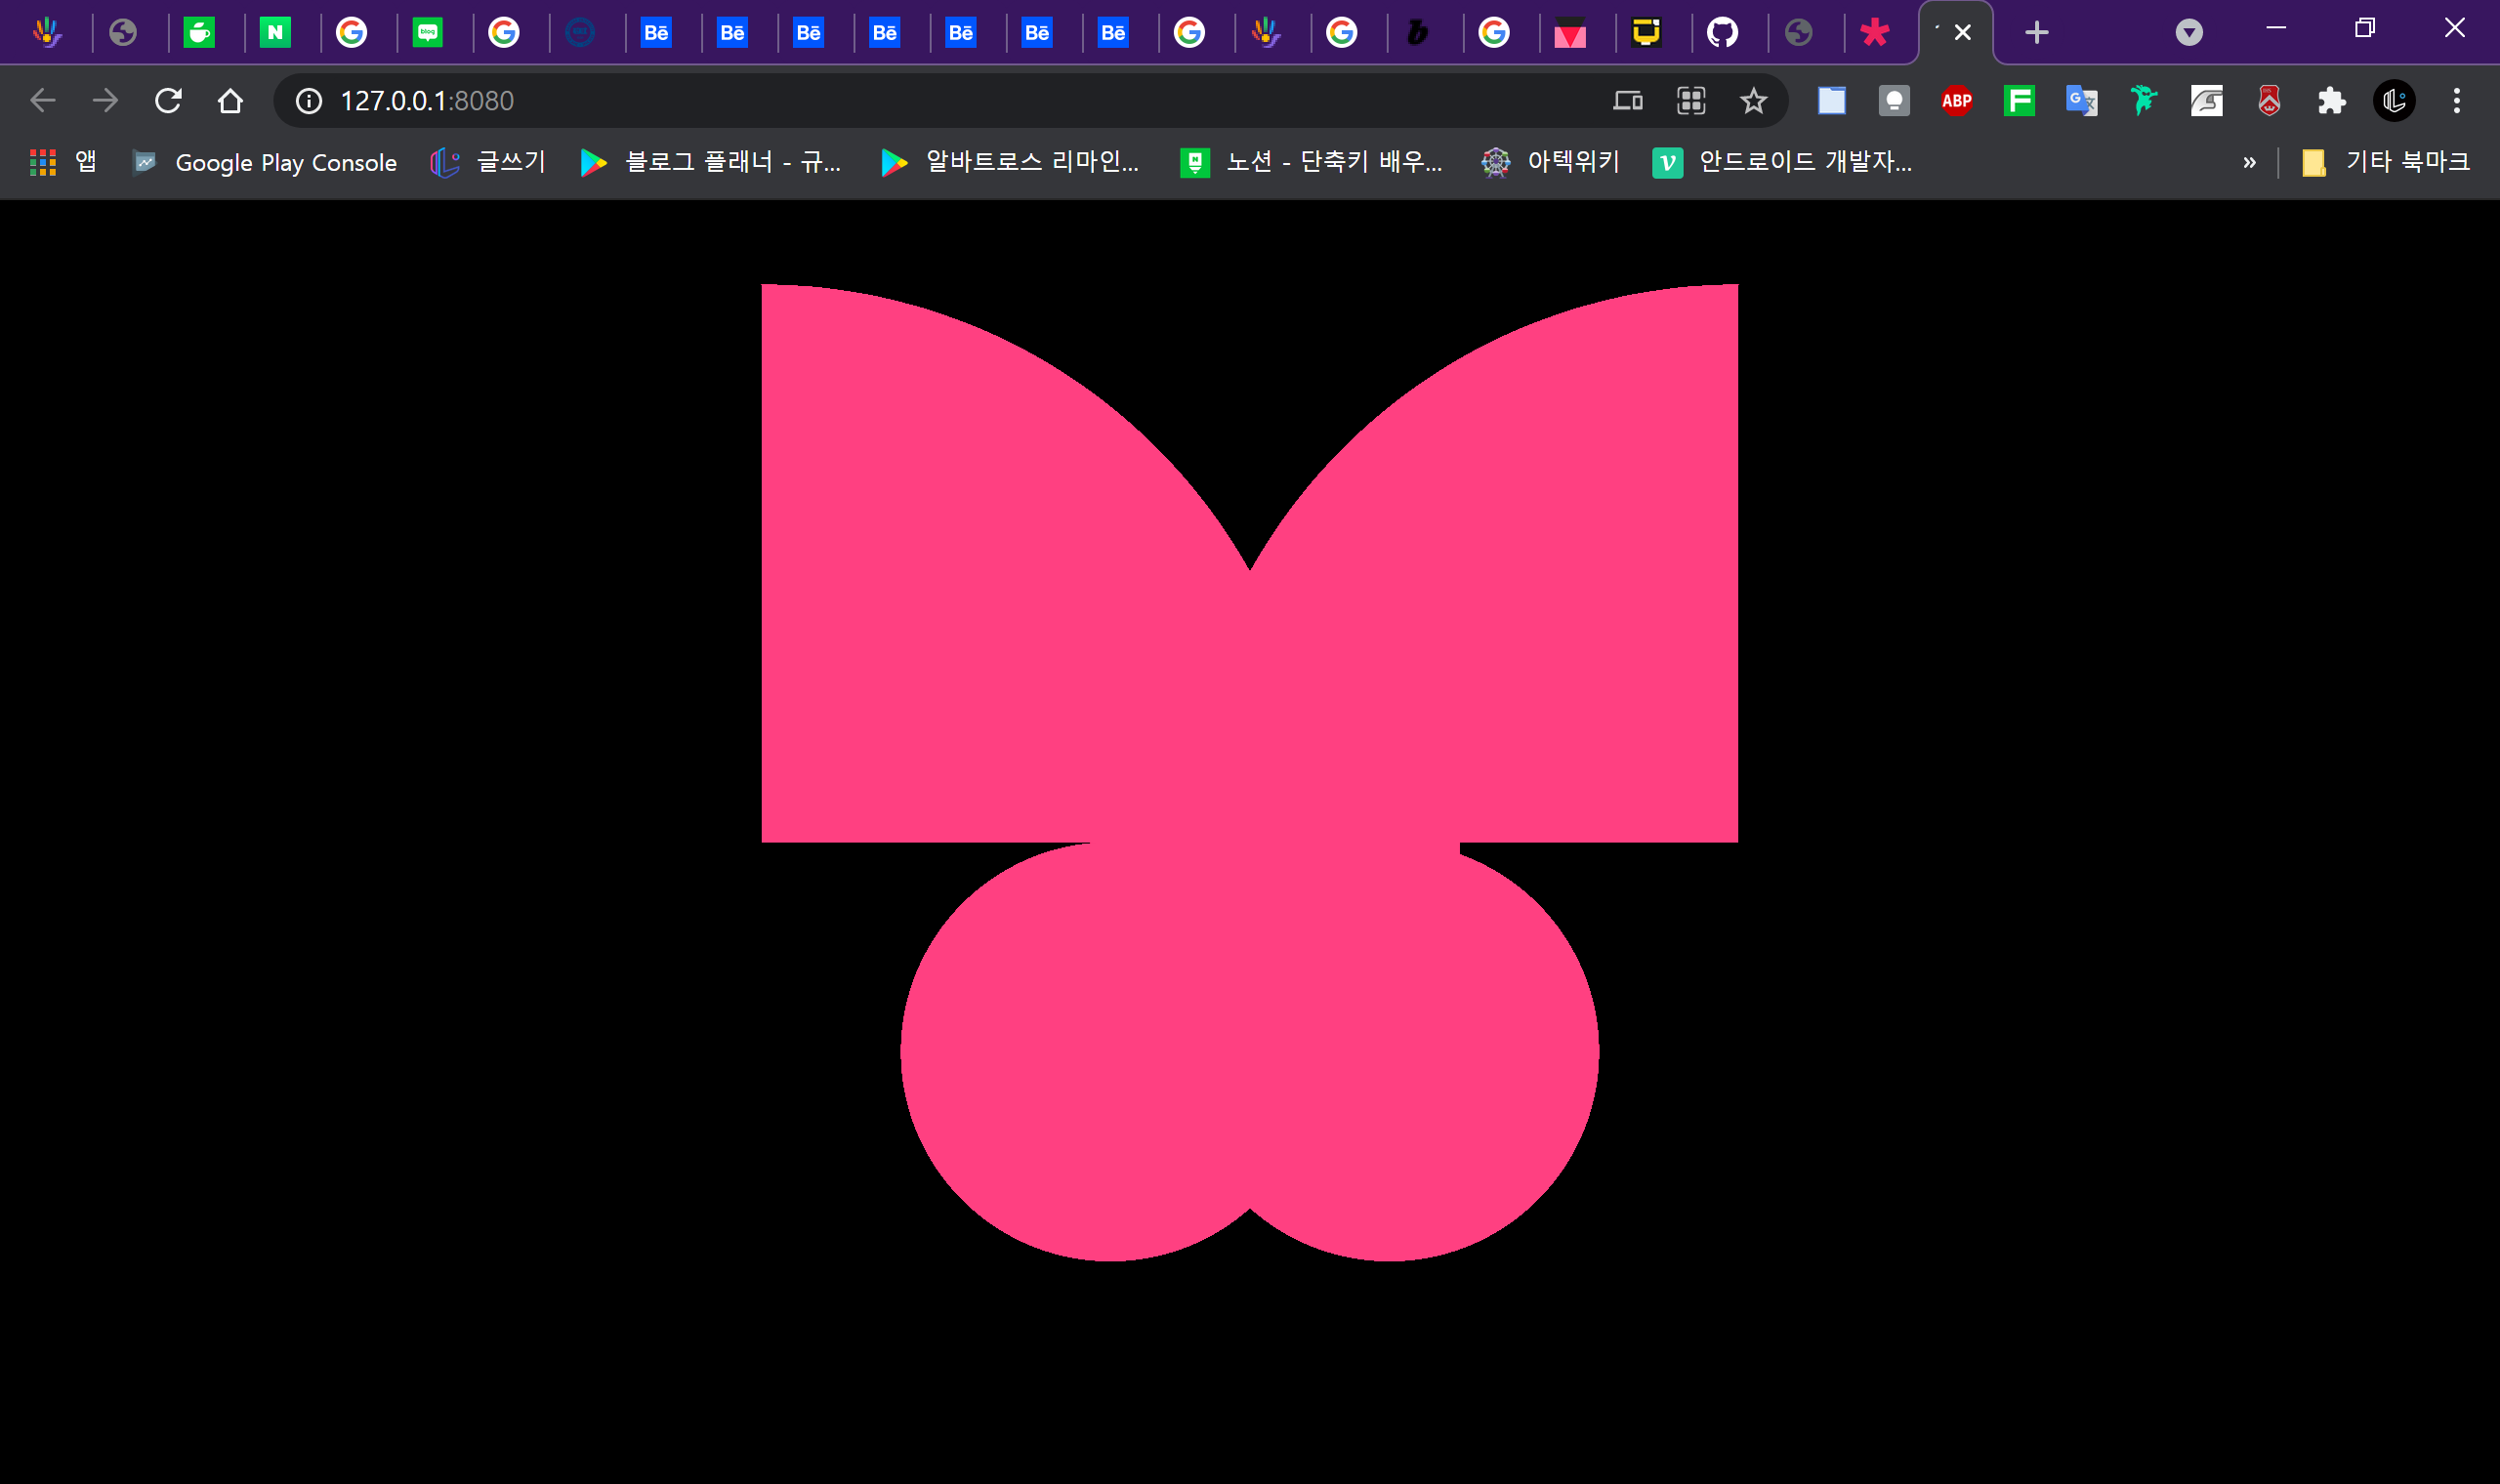2500x1484 pixels.
Task: Switch to the GitHub tab
Action: (x=1722, y=33)
